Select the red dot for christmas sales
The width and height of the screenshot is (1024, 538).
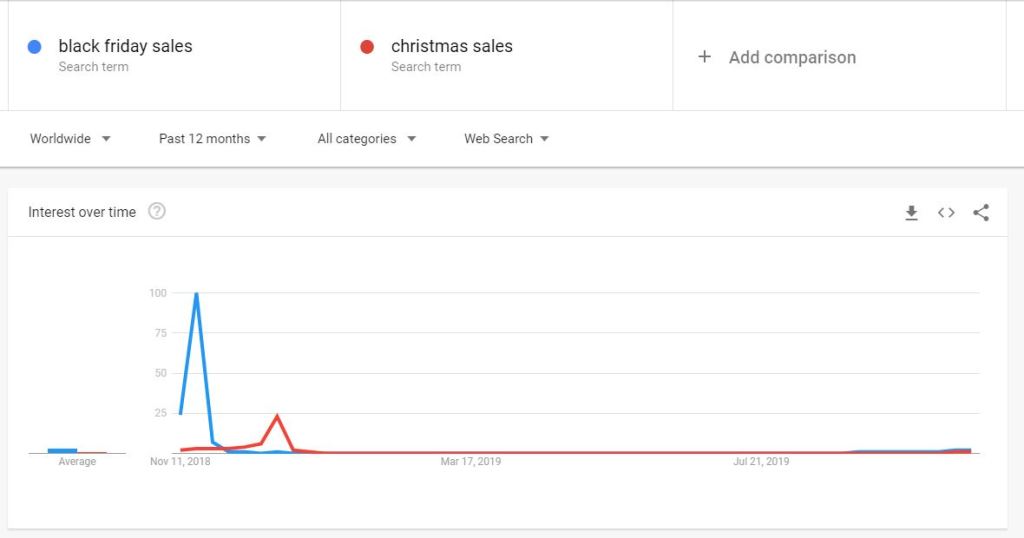click(367, 46)
